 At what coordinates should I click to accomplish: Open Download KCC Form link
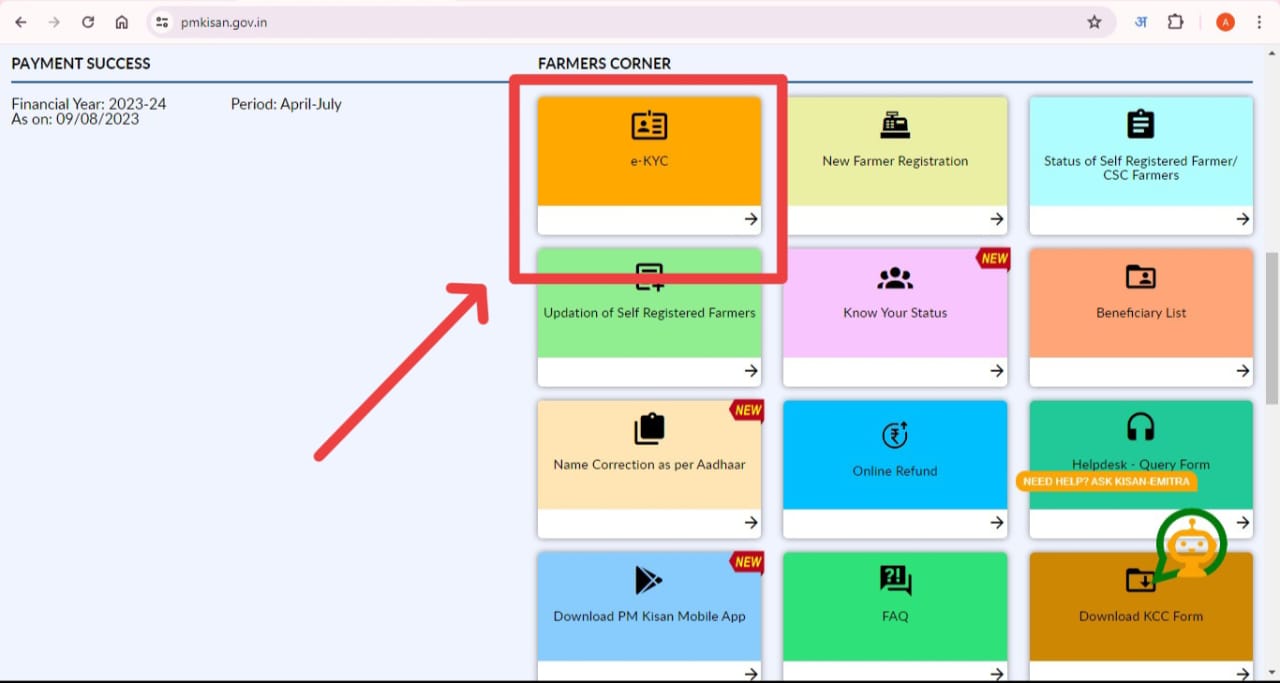tap(1141, 616)
